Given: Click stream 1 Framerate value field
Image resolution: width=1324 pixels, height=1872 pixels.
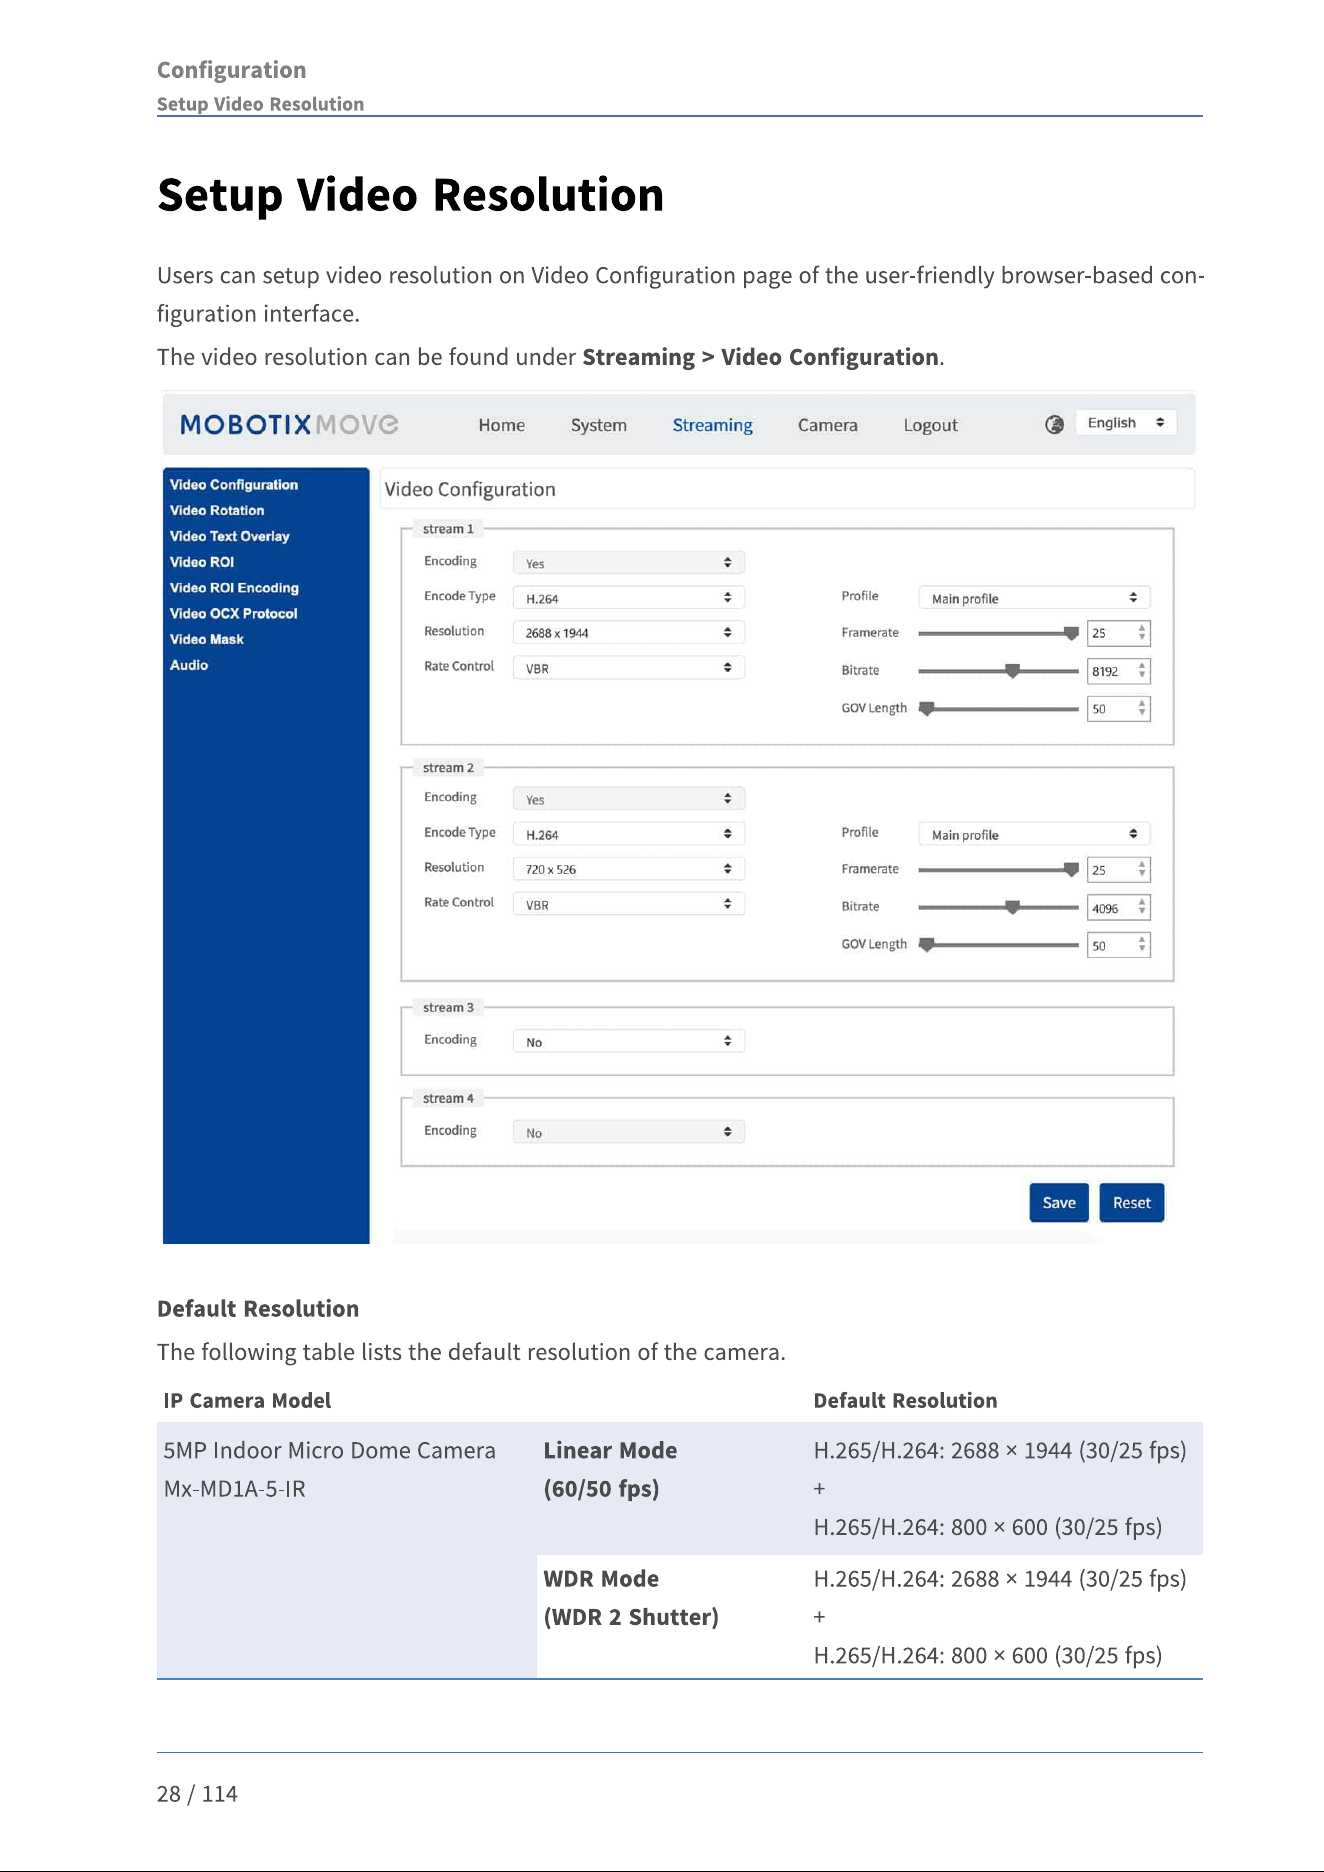Looking at the screenshot, I should [1119, 633].
